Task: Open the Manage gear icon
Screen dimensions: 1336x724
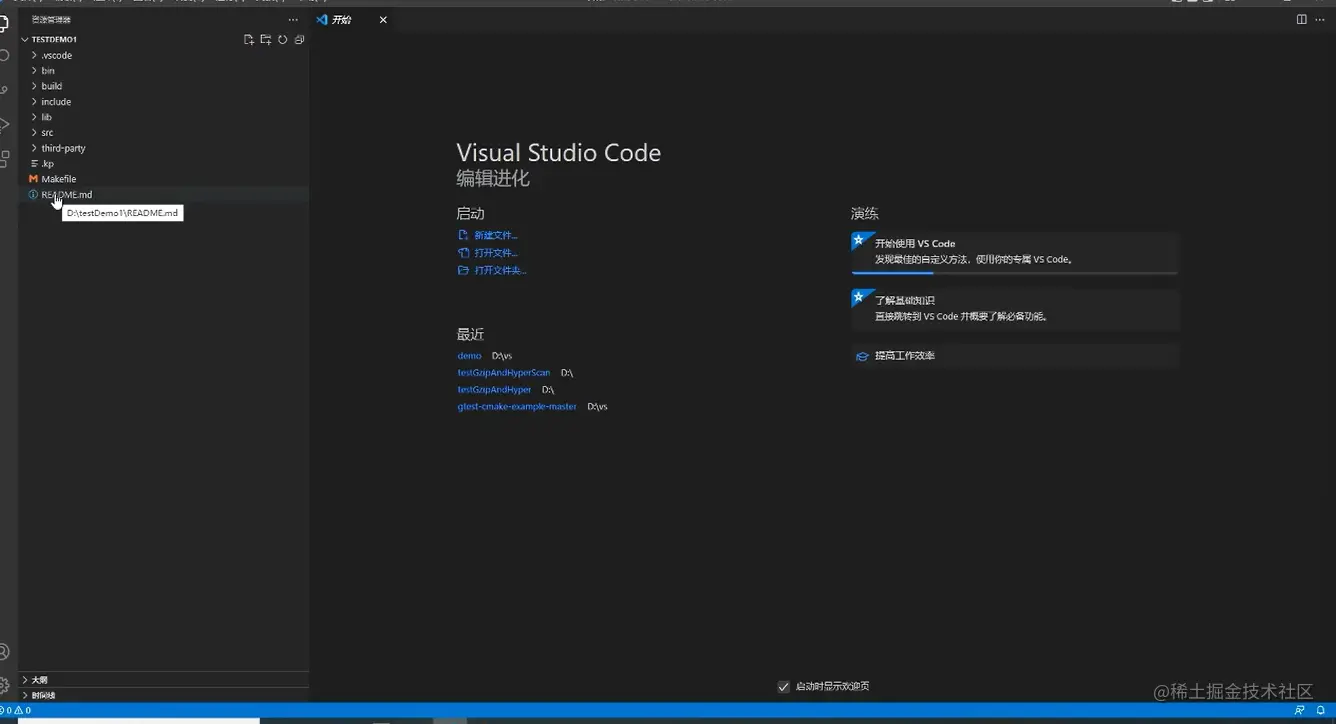Action: (x=4, y=686)
